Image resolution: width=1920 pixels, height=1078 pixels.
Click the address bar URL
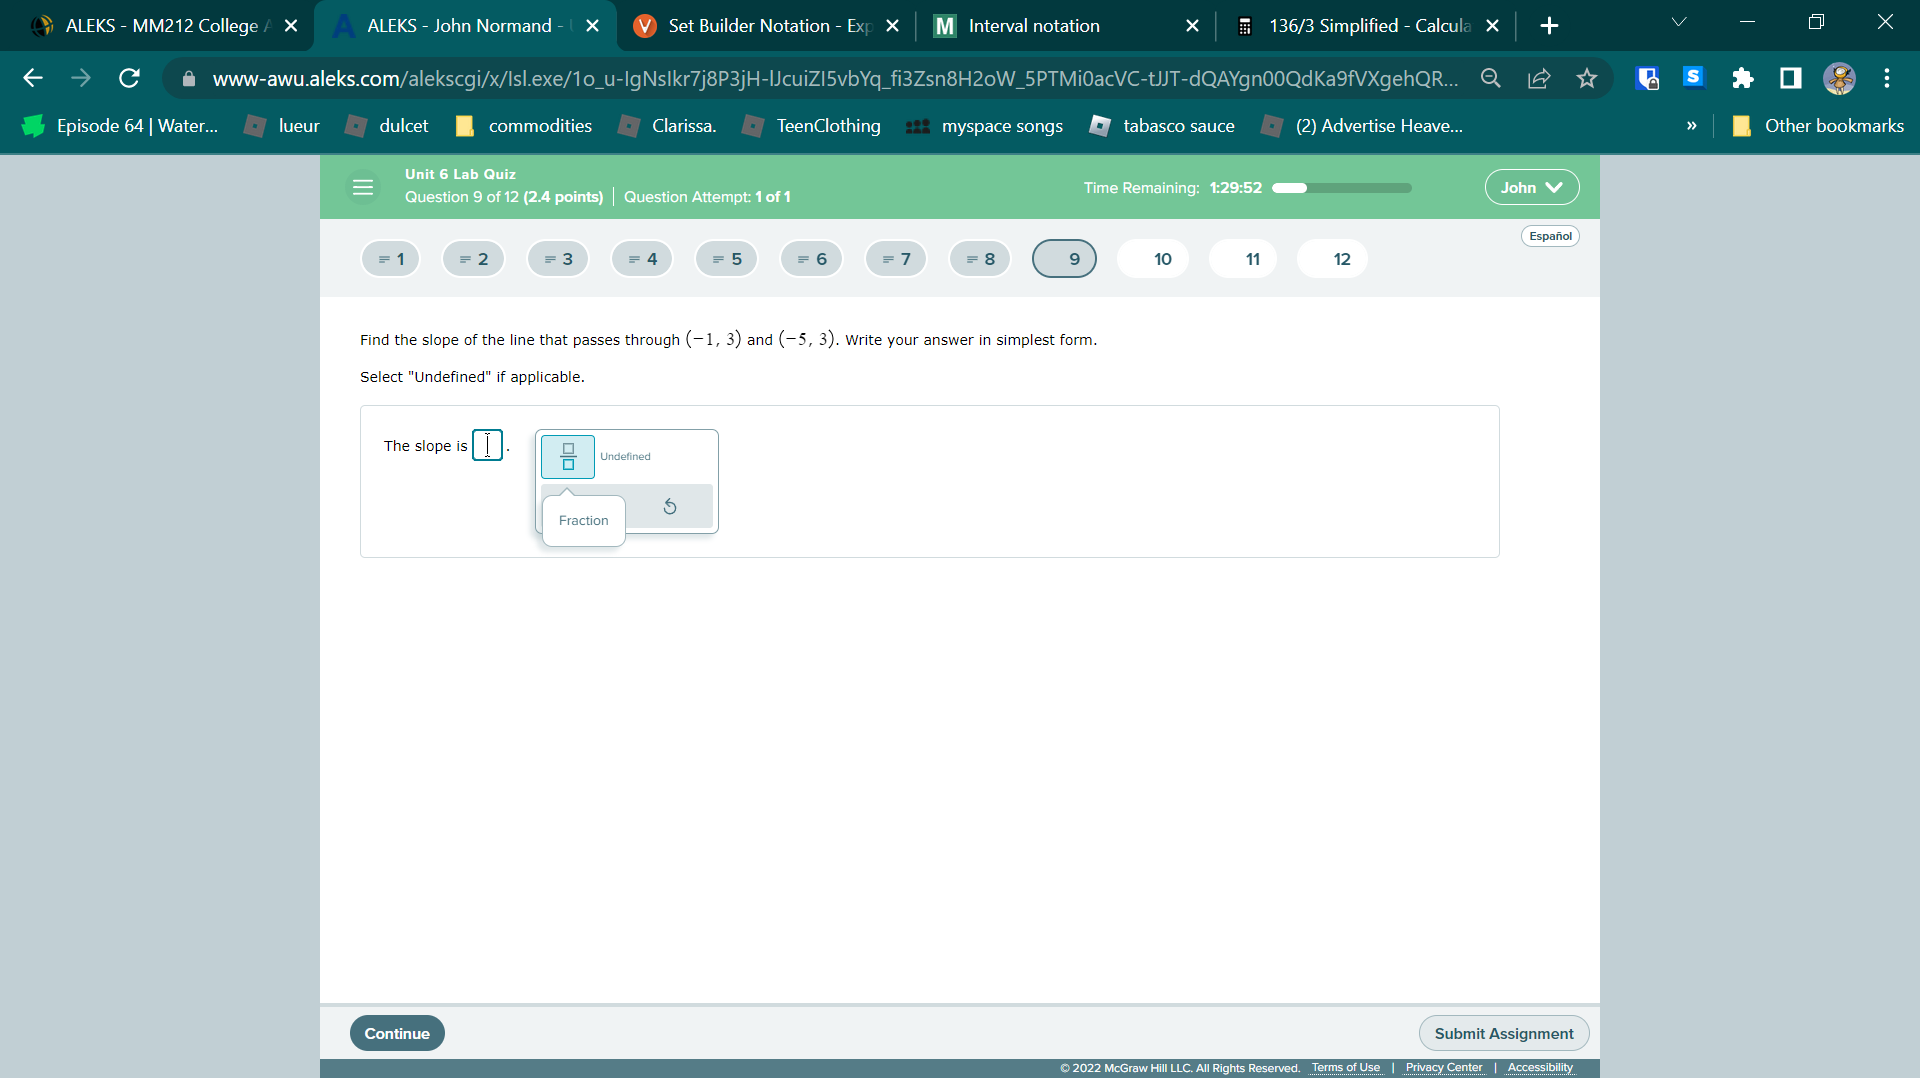(x=835, y=78)
